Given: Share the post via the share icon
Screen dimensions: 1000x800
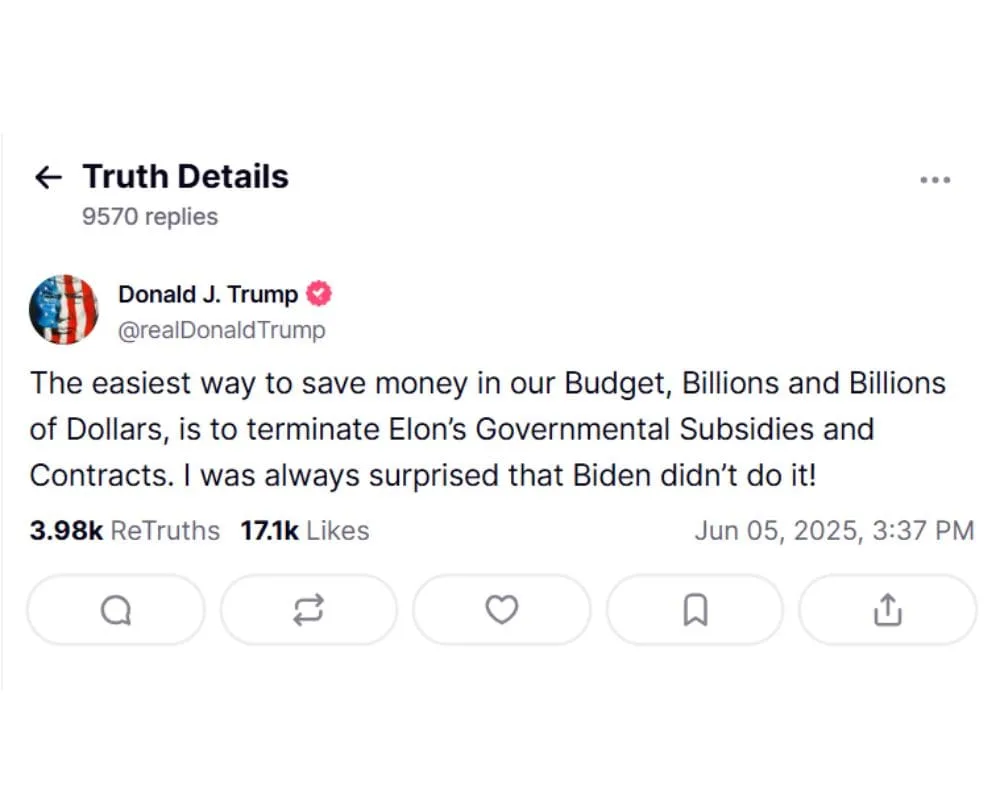Looking at the screenshot, I should click(x=887, y=609).
